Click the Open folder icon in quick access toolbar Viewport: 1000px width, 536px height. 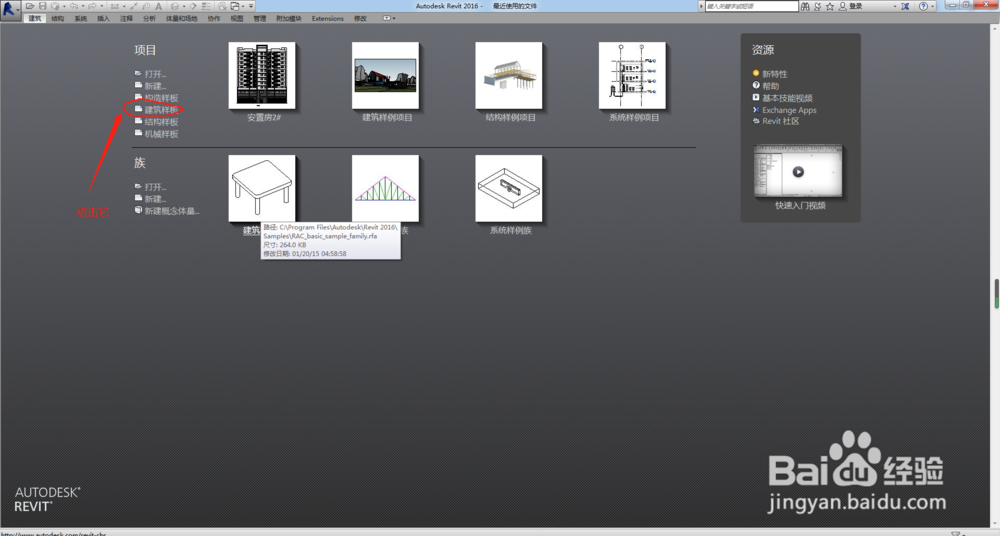pyautogui.click(x=30, y=6)
